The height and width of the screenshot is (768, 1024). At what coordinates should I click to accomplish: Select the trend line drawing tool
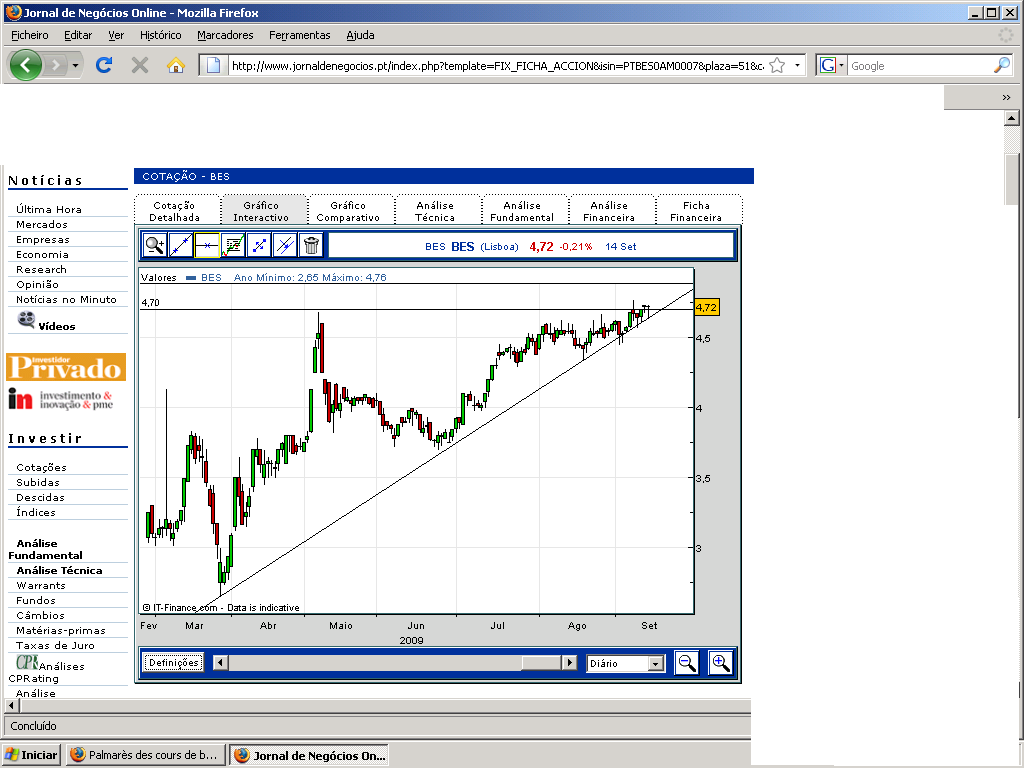(x=181, y=246)
